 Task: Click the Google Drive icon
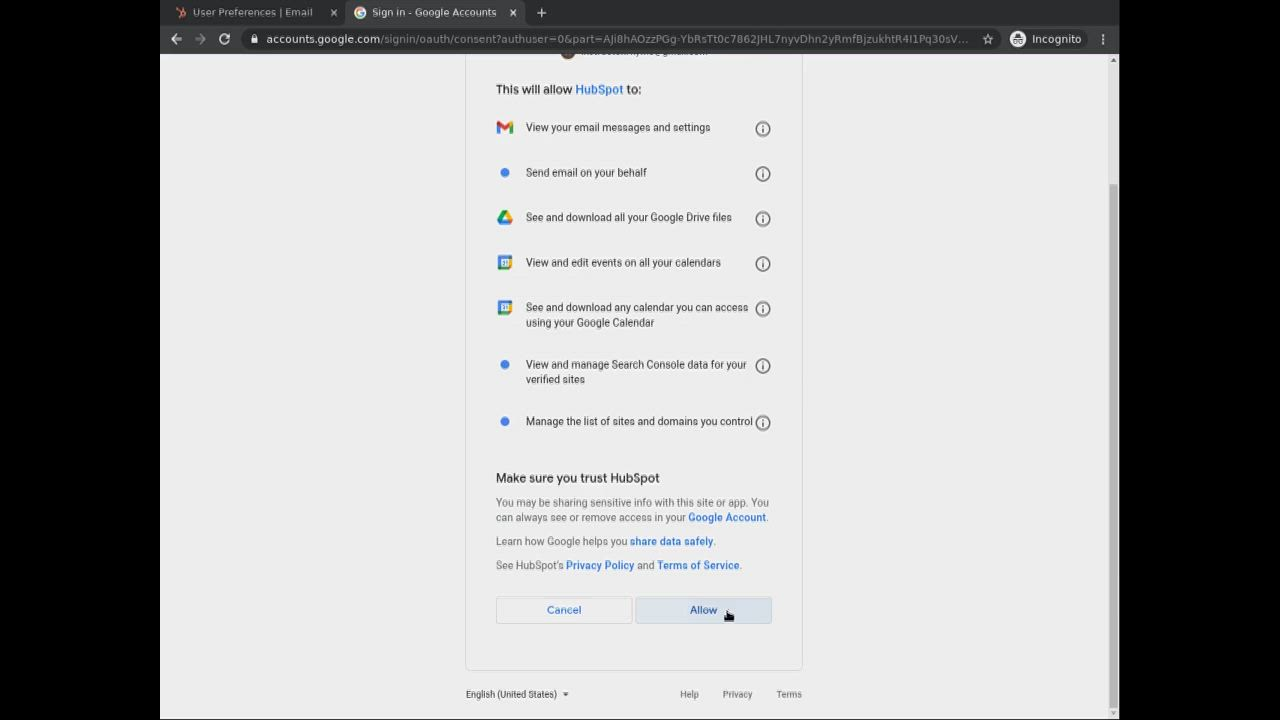pyautogui.click(x=505, y=217)
